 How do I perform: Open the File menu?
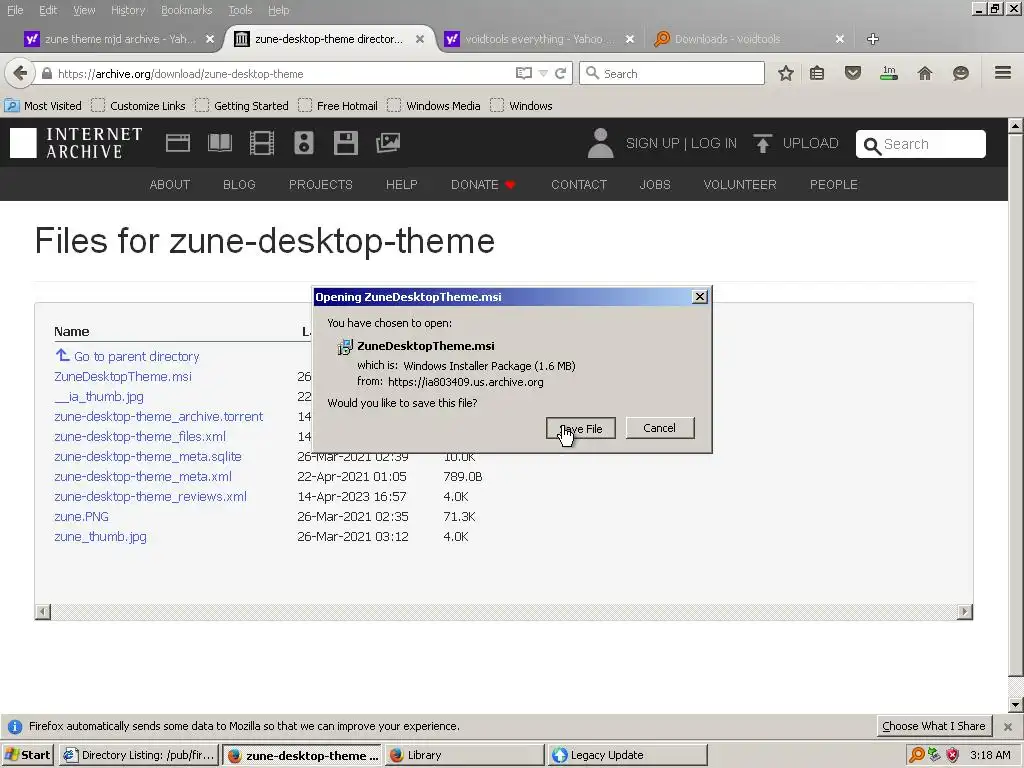15,10
